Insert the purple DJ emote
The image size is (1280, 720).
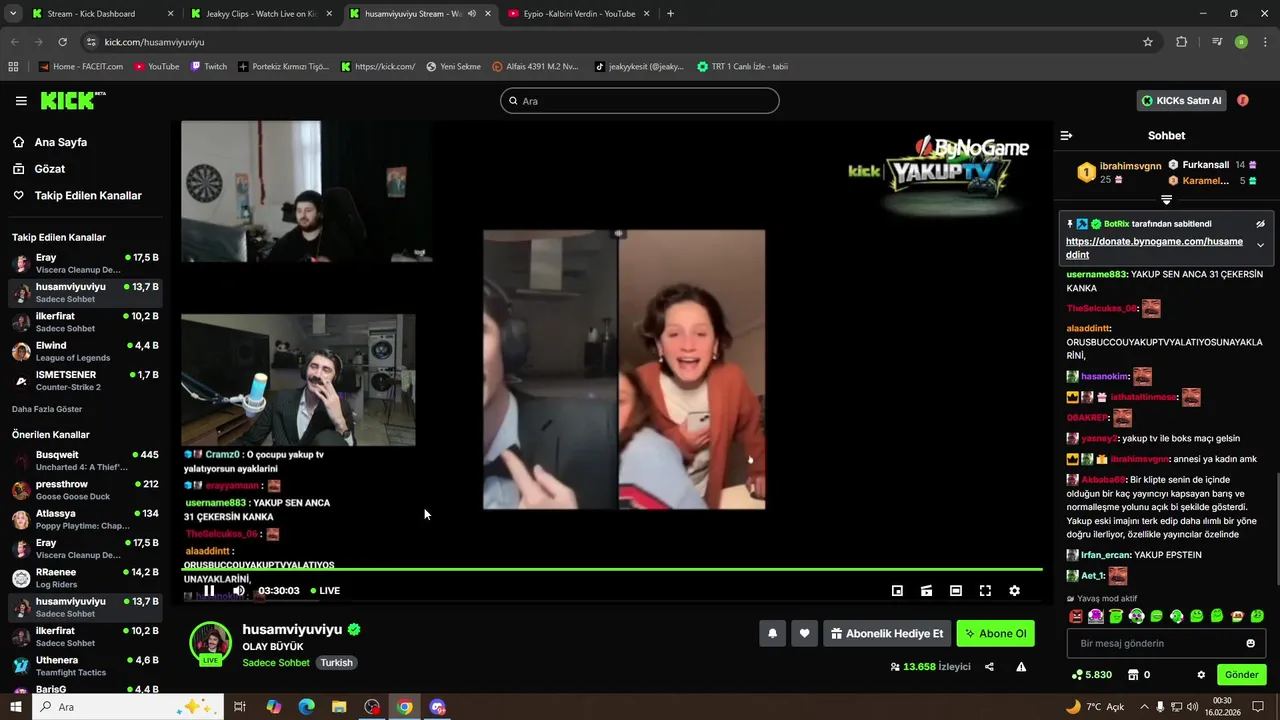pos(1096,616)
